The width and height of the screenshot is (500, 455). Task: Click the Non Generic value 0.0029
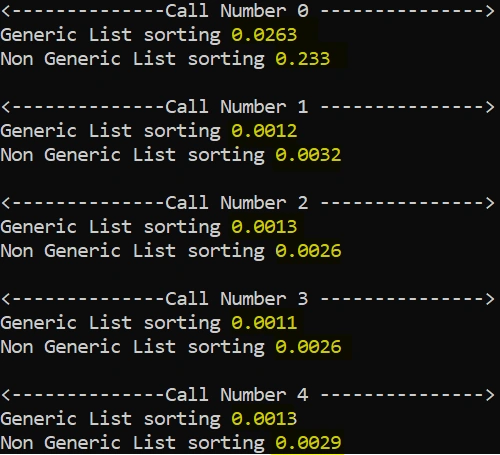[x=308, y=443]
